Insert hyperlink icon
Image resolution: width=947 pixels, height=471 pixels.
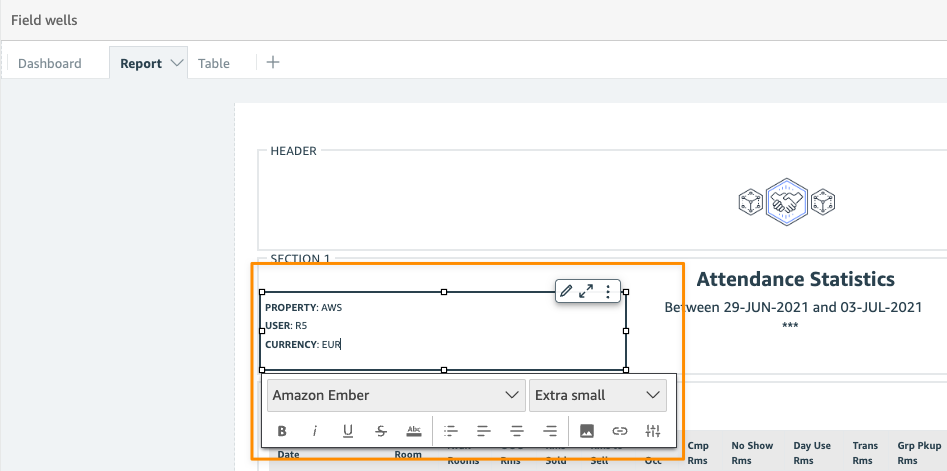tap(620, 431)
